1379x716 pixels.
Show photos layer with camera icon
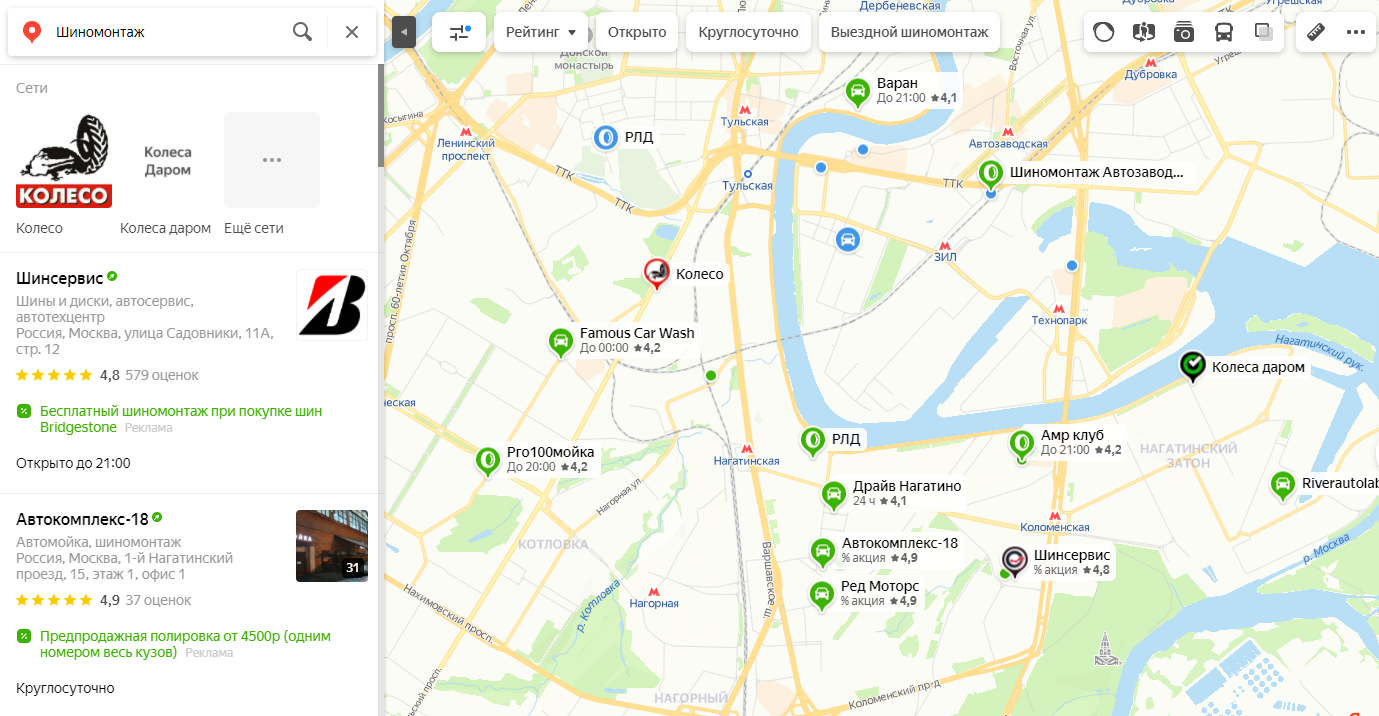[1184, 32]
